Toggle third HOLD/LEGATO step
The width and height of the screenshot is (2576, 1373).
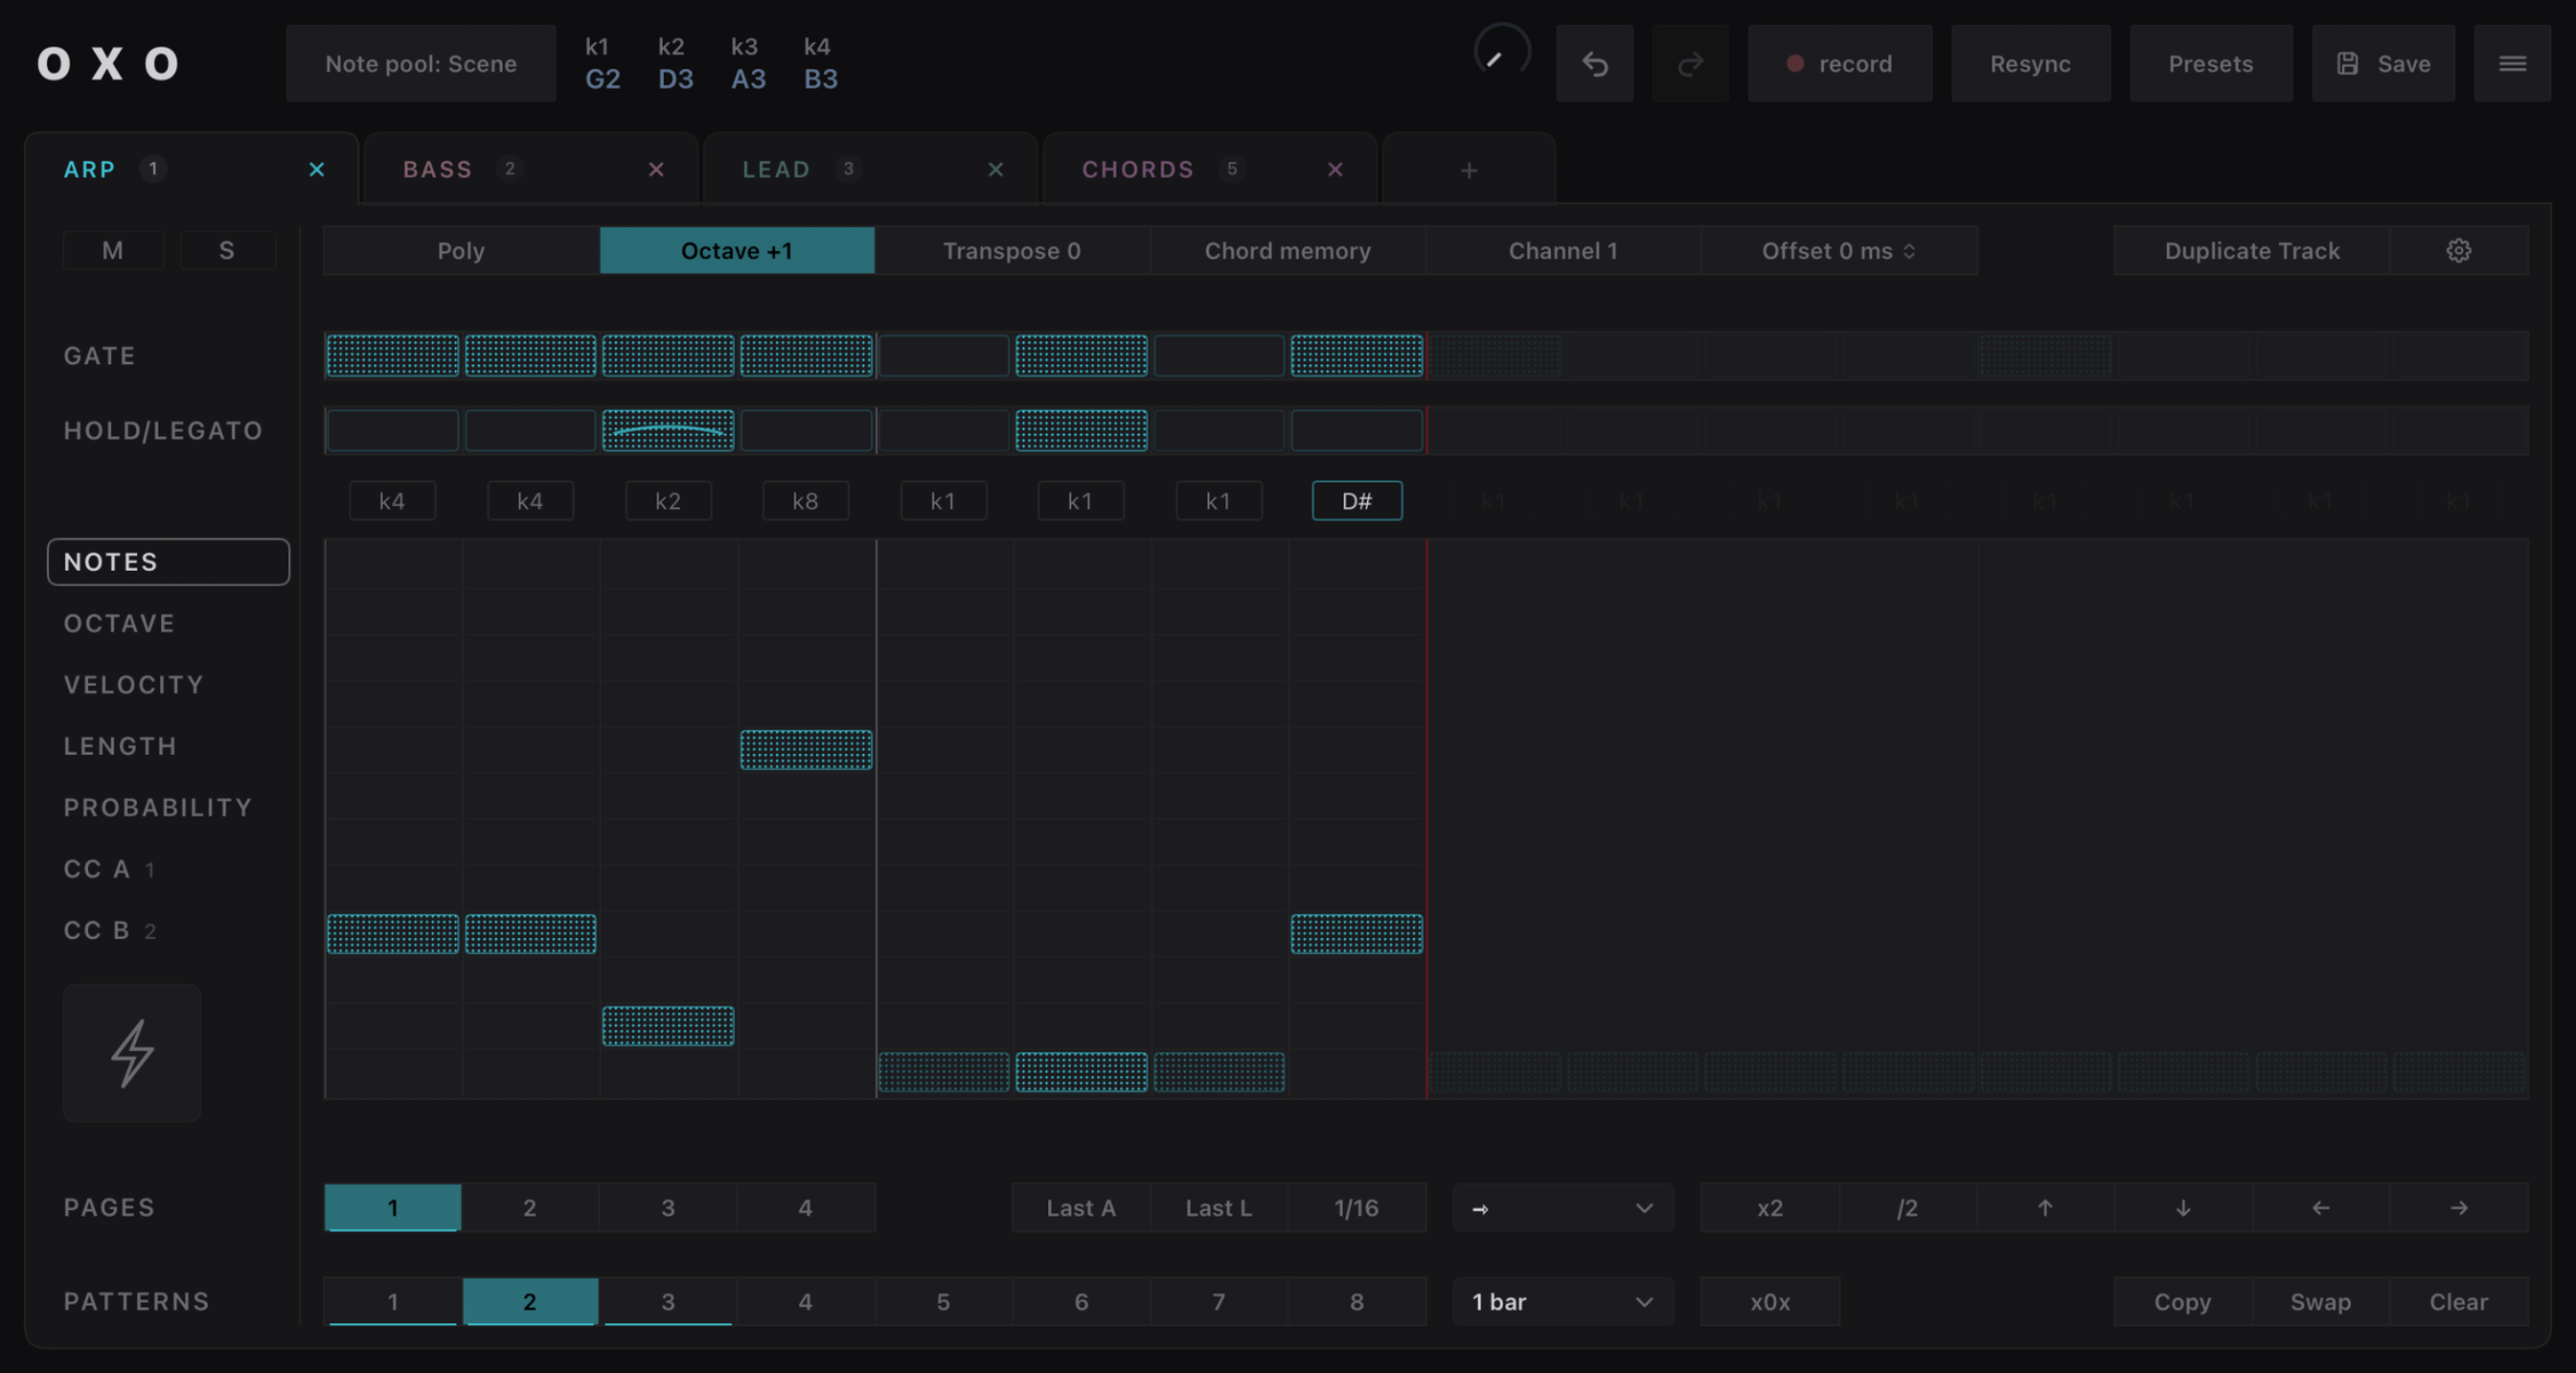(668, 431)
